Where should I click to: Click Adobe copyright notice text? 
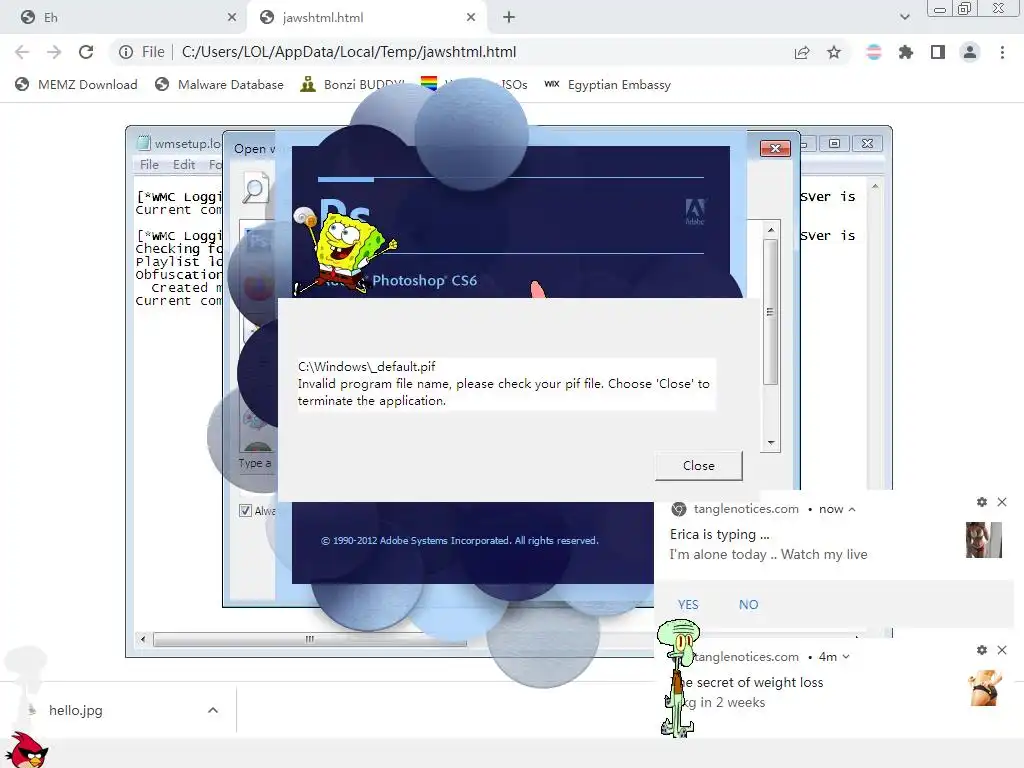tap(459, 541)
